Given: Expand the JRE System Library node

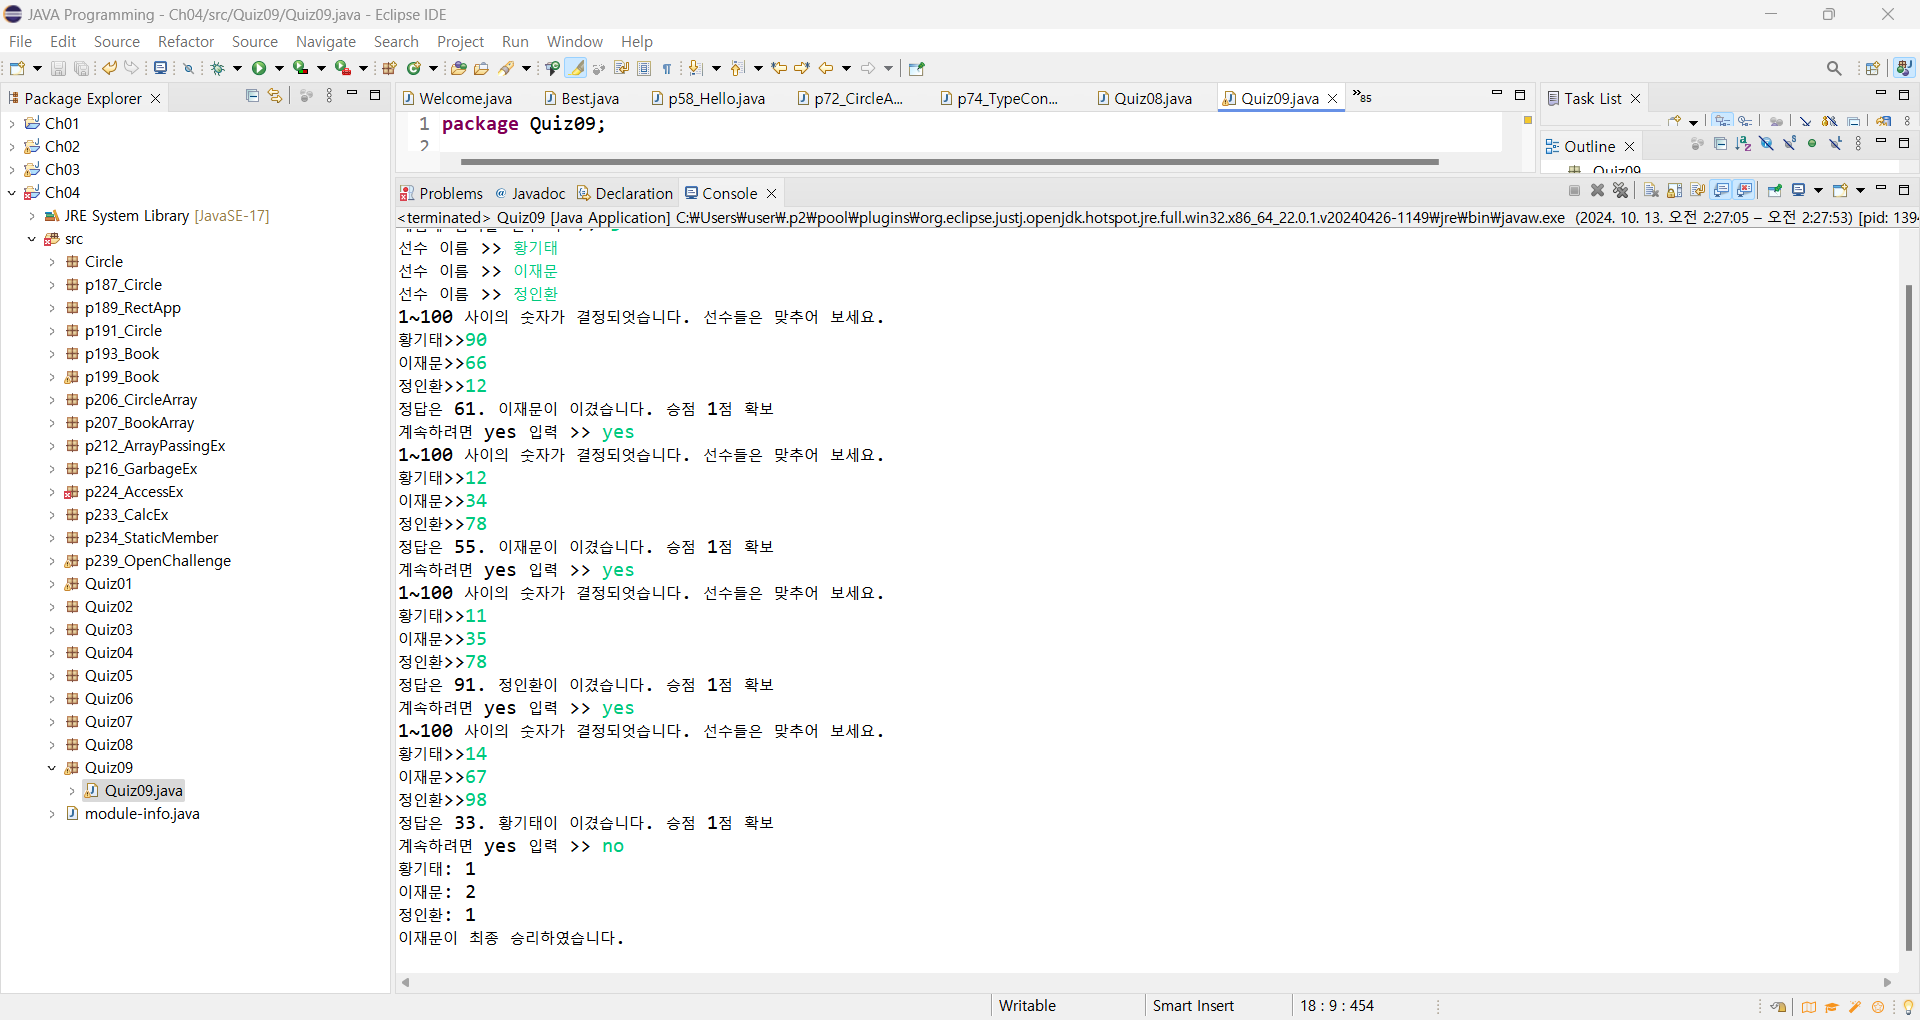Looking at the screenshot, I should [32, 216].
